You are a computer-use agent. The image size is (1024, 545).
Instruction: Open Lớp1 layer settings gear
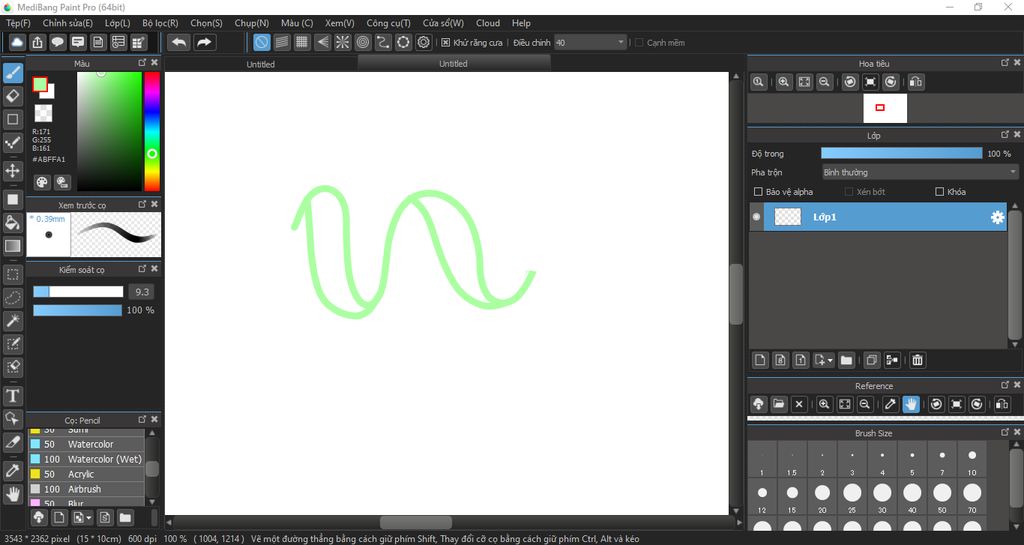(997, 217)
